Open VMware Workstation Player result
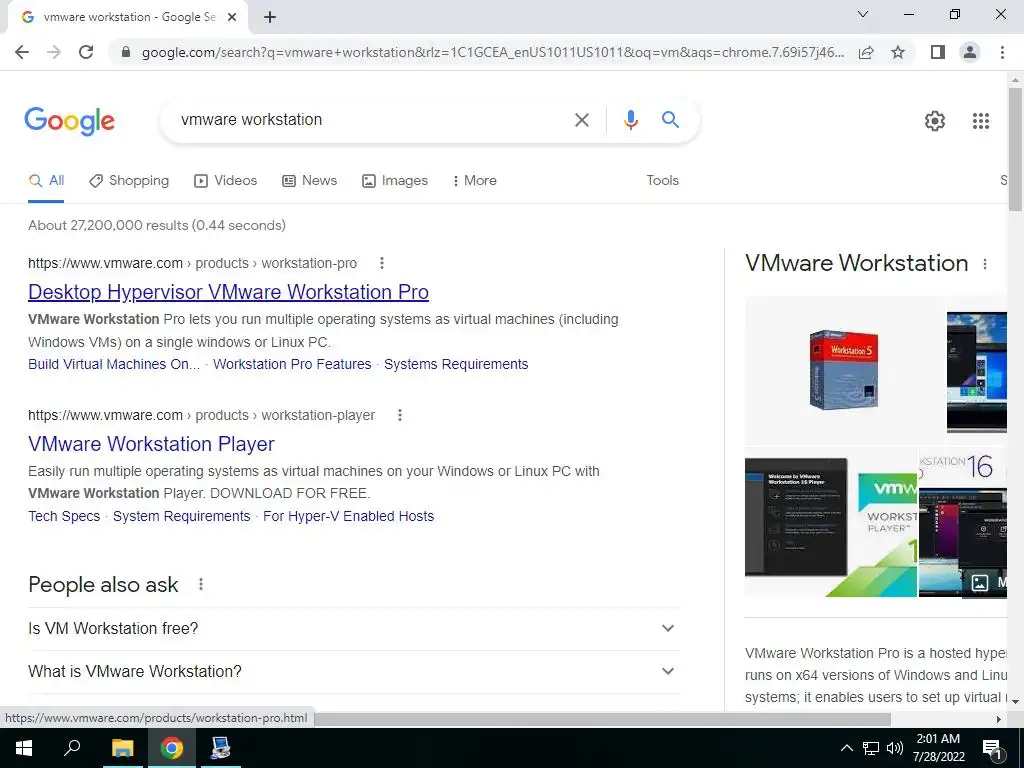Screen dimensions: 1024x768 point(152,444)
